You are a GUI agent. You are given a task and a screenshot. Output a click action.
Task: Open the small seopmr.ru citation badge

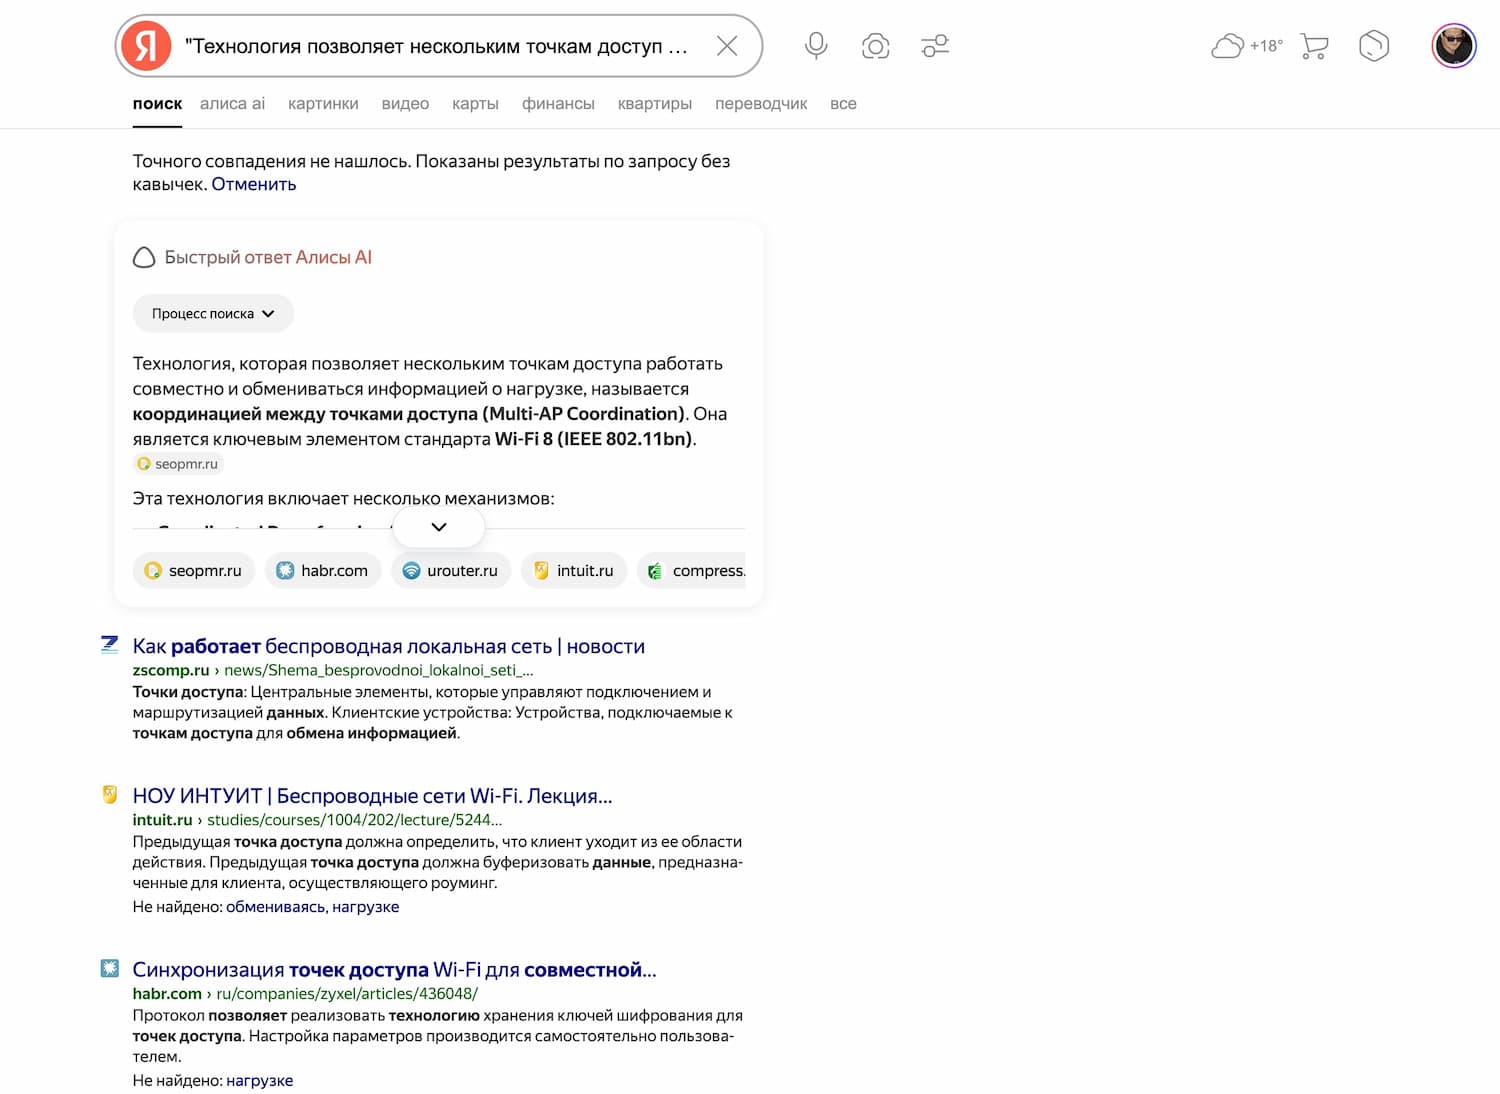(178, 464)
